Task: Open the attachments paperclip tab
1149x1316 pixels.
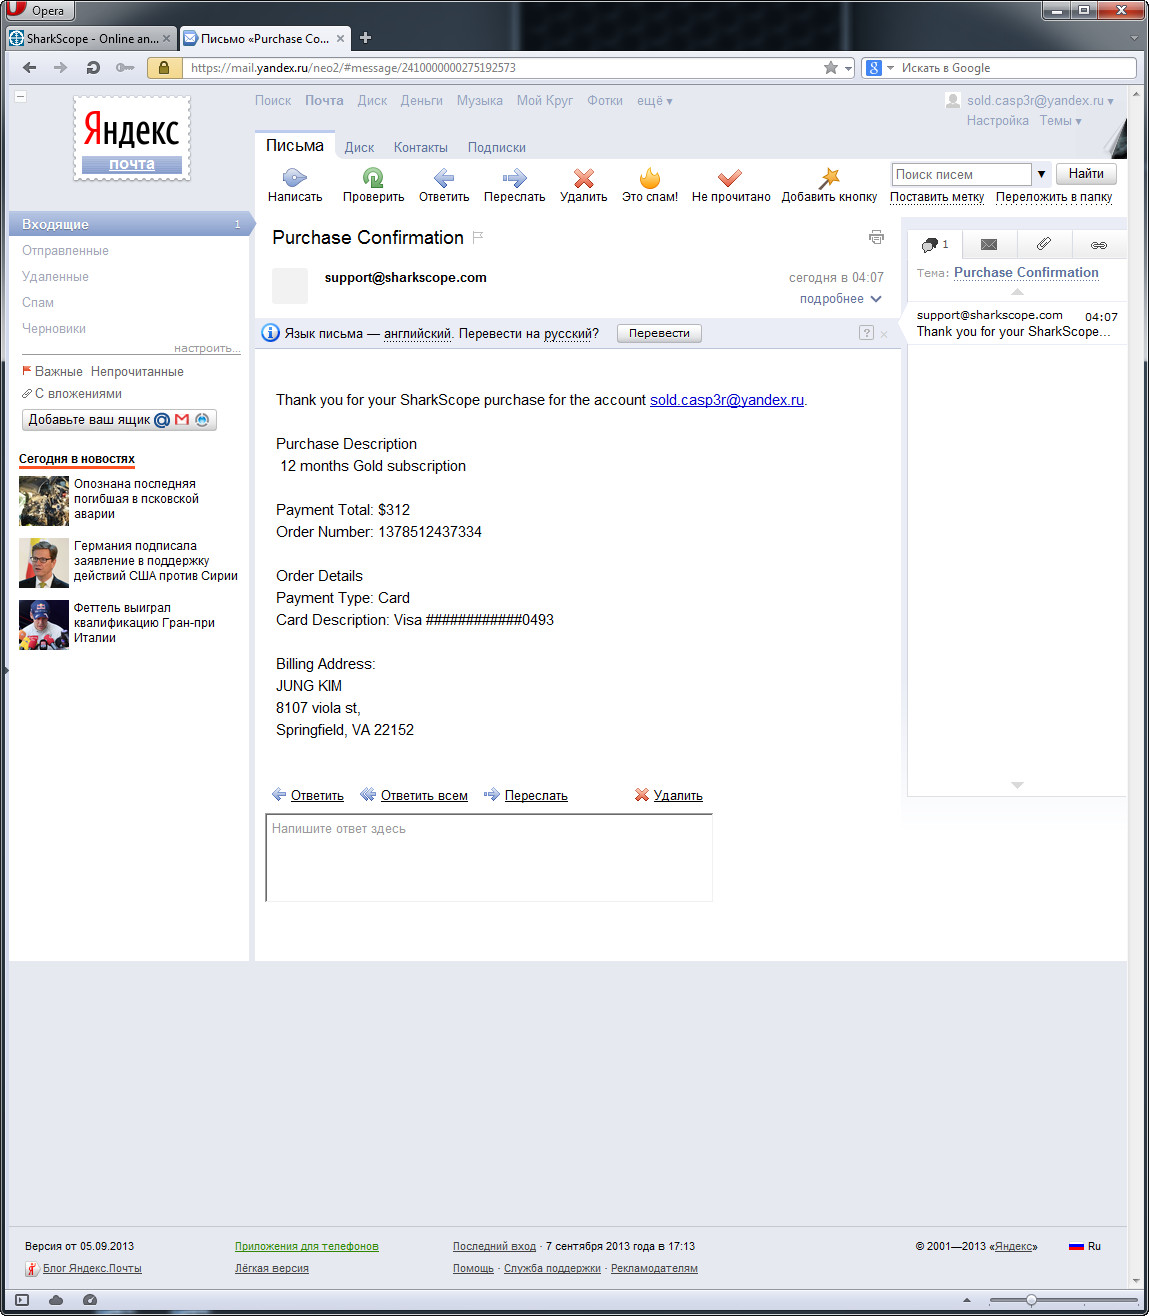Action: point(1043,244)
